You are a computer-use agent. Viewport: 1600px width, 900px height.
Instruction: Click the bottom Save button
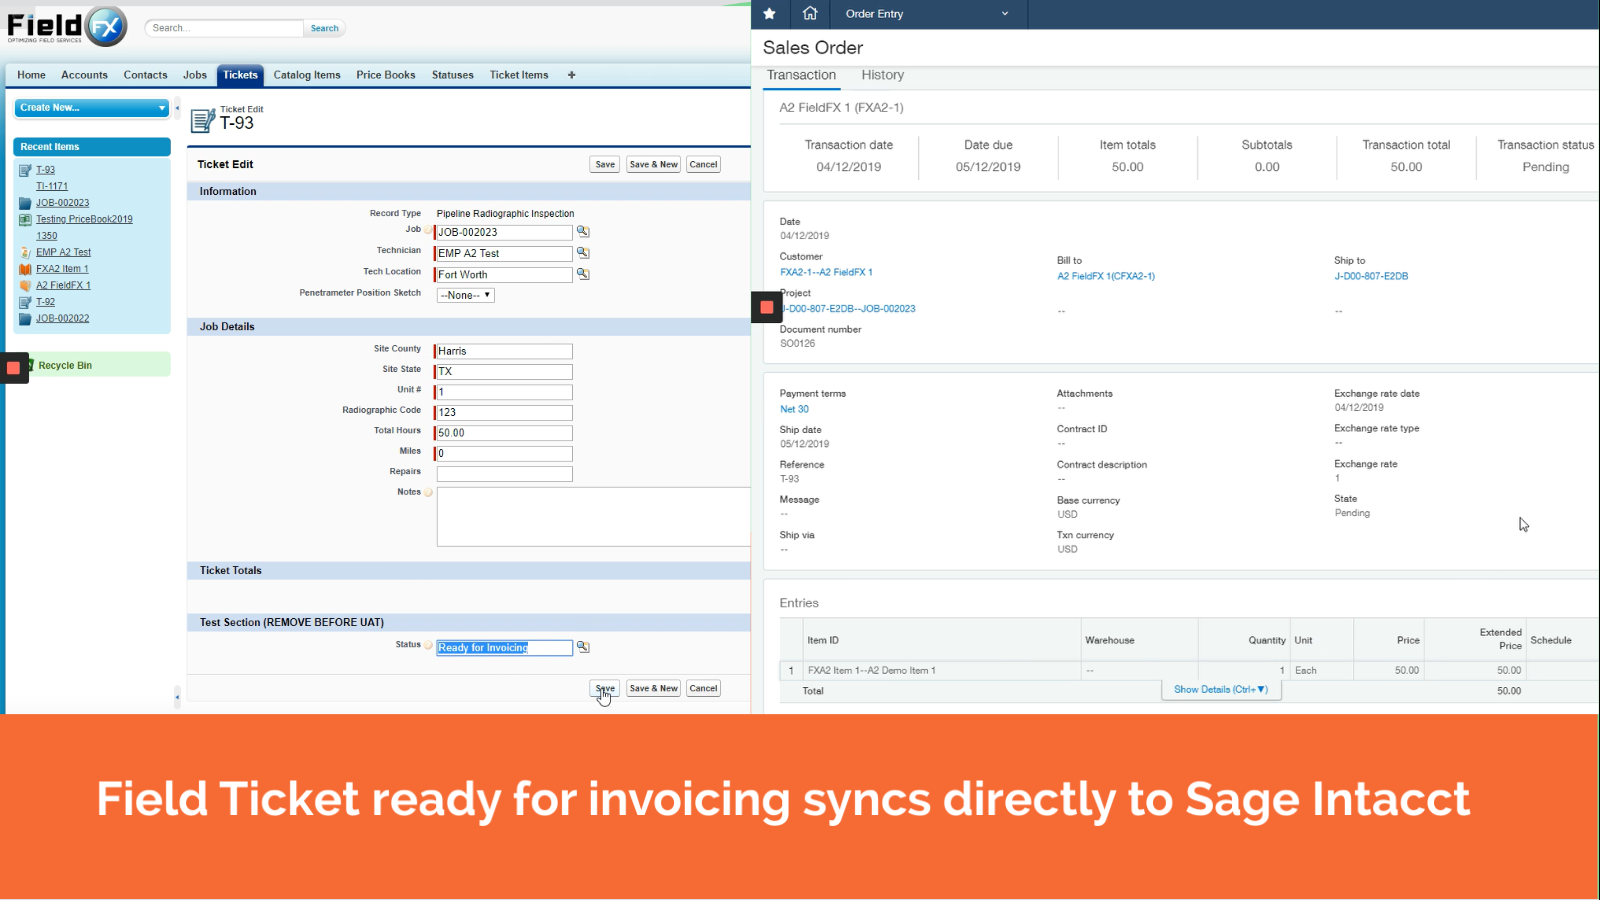tap(605, 688)
